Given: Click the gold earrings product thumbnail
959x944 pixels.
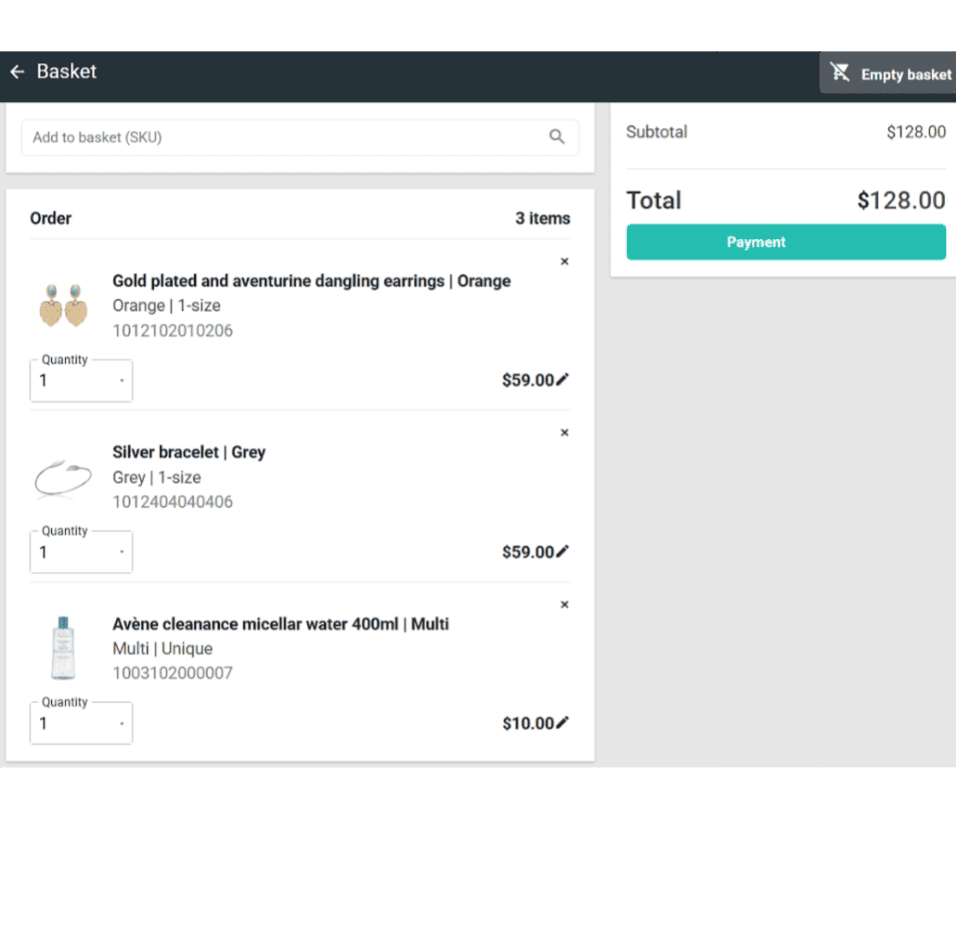Looking at the screenshot, I should pos(63,305).
